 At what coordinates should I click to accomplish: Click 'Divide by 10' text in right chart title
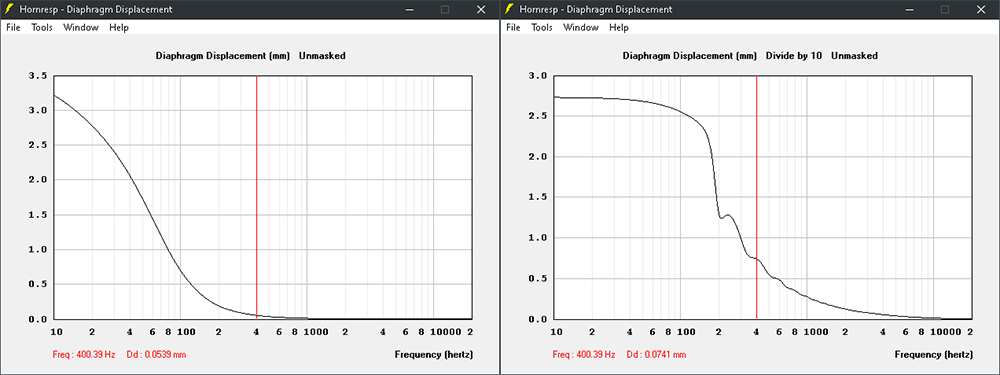(x=793, y=56)
